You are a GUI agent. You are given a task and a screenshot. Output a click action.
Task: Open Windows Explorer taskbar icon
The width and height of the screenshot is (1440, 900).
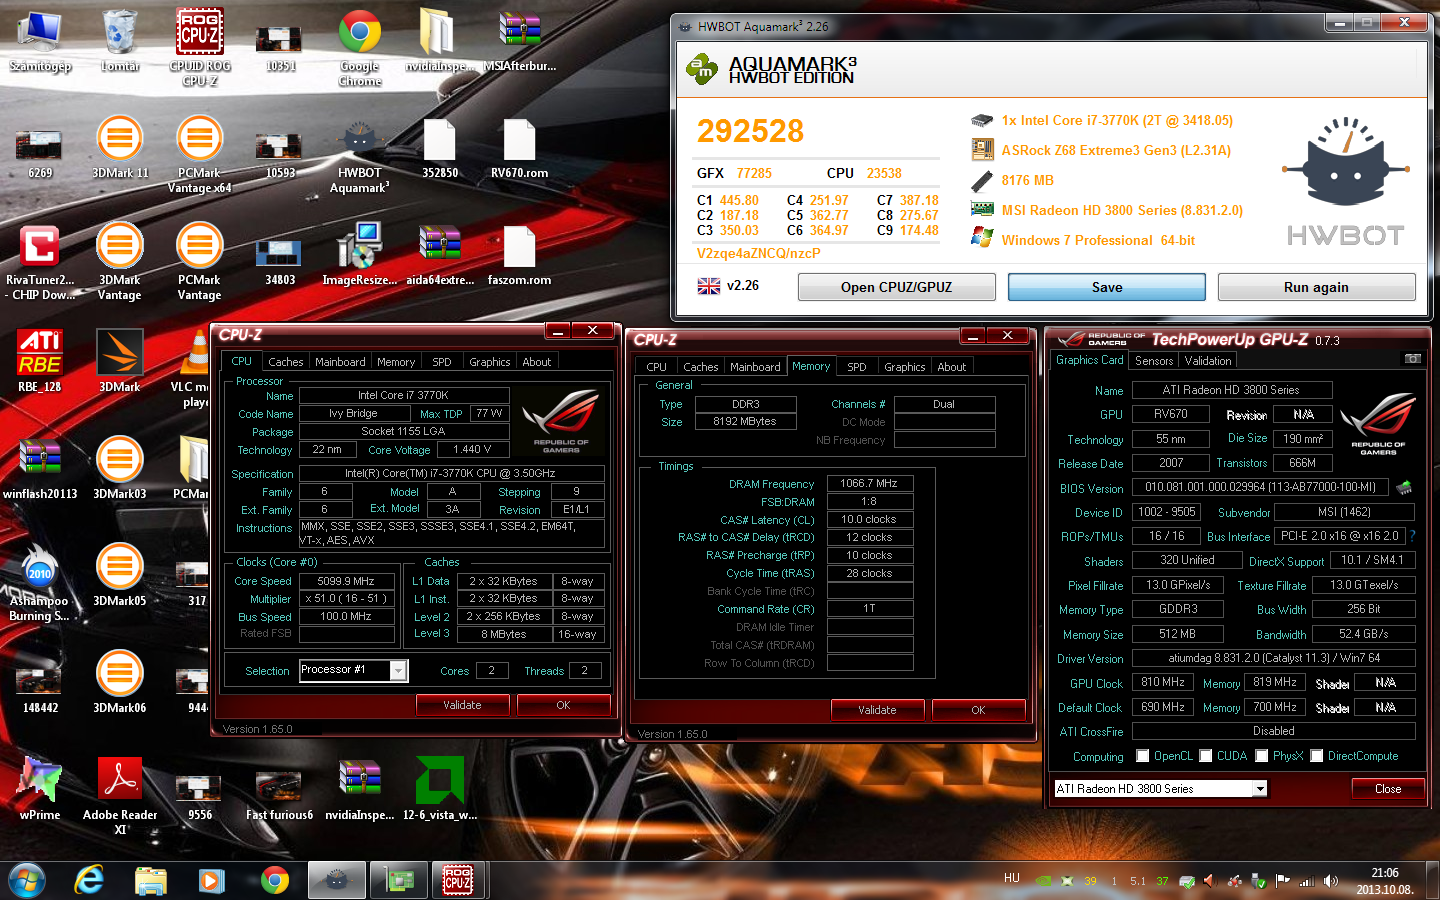tap(151, 880)
